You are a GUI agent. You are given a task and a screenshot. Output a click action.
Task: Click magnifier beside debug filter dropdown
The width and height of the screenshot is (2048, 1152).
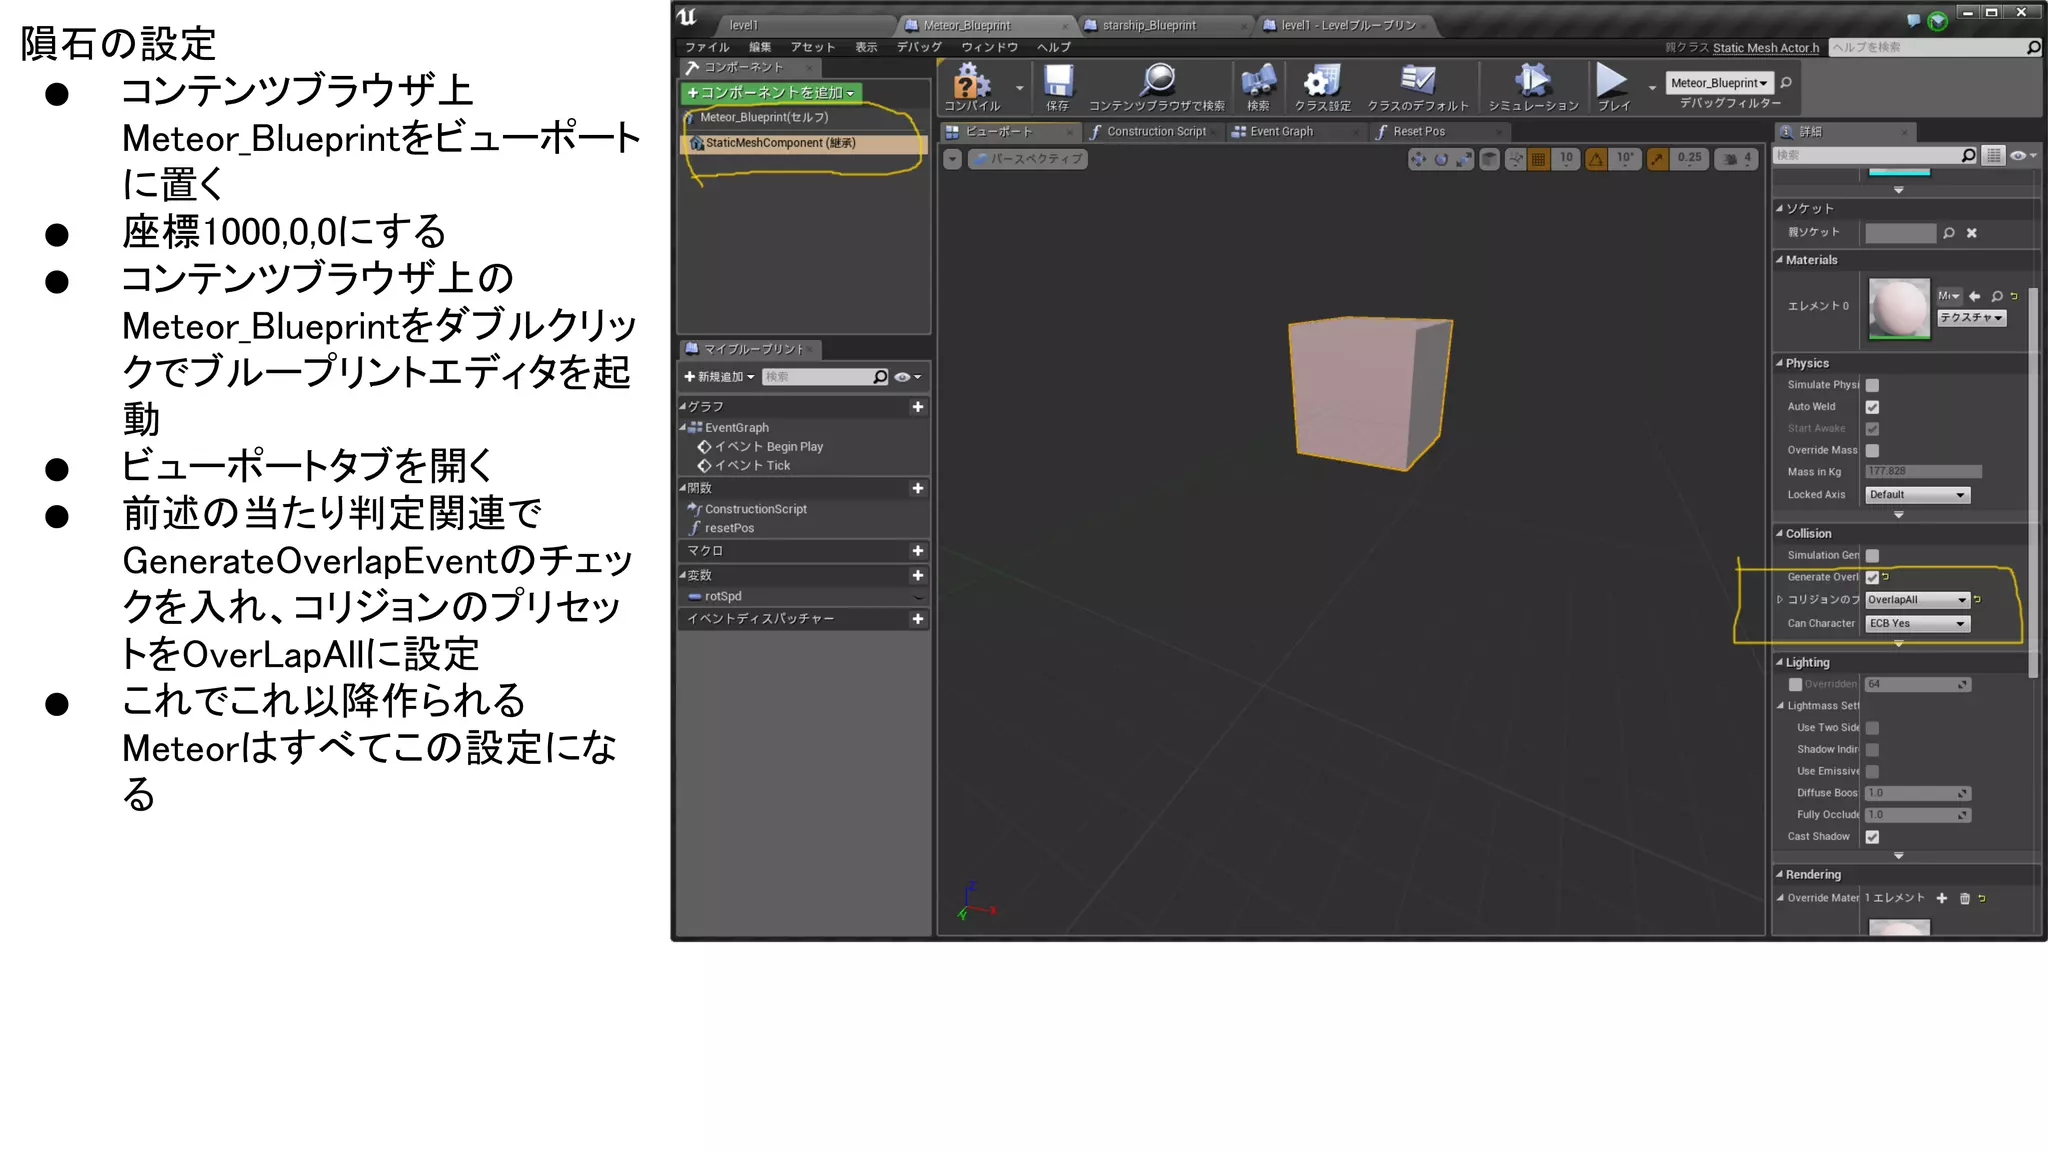click(1786, 82)
